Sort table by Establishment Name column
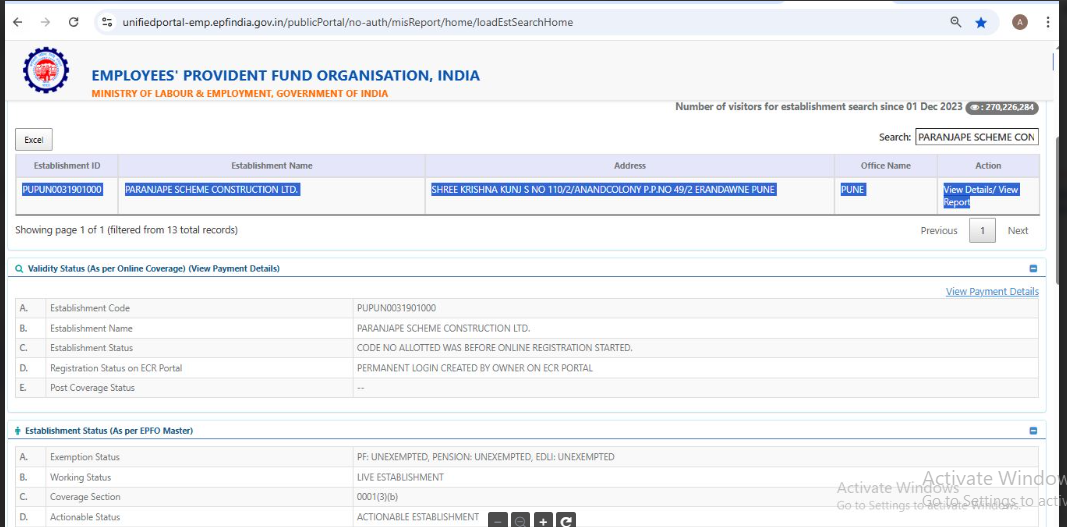1067x527 pixels. click(272, 166)
